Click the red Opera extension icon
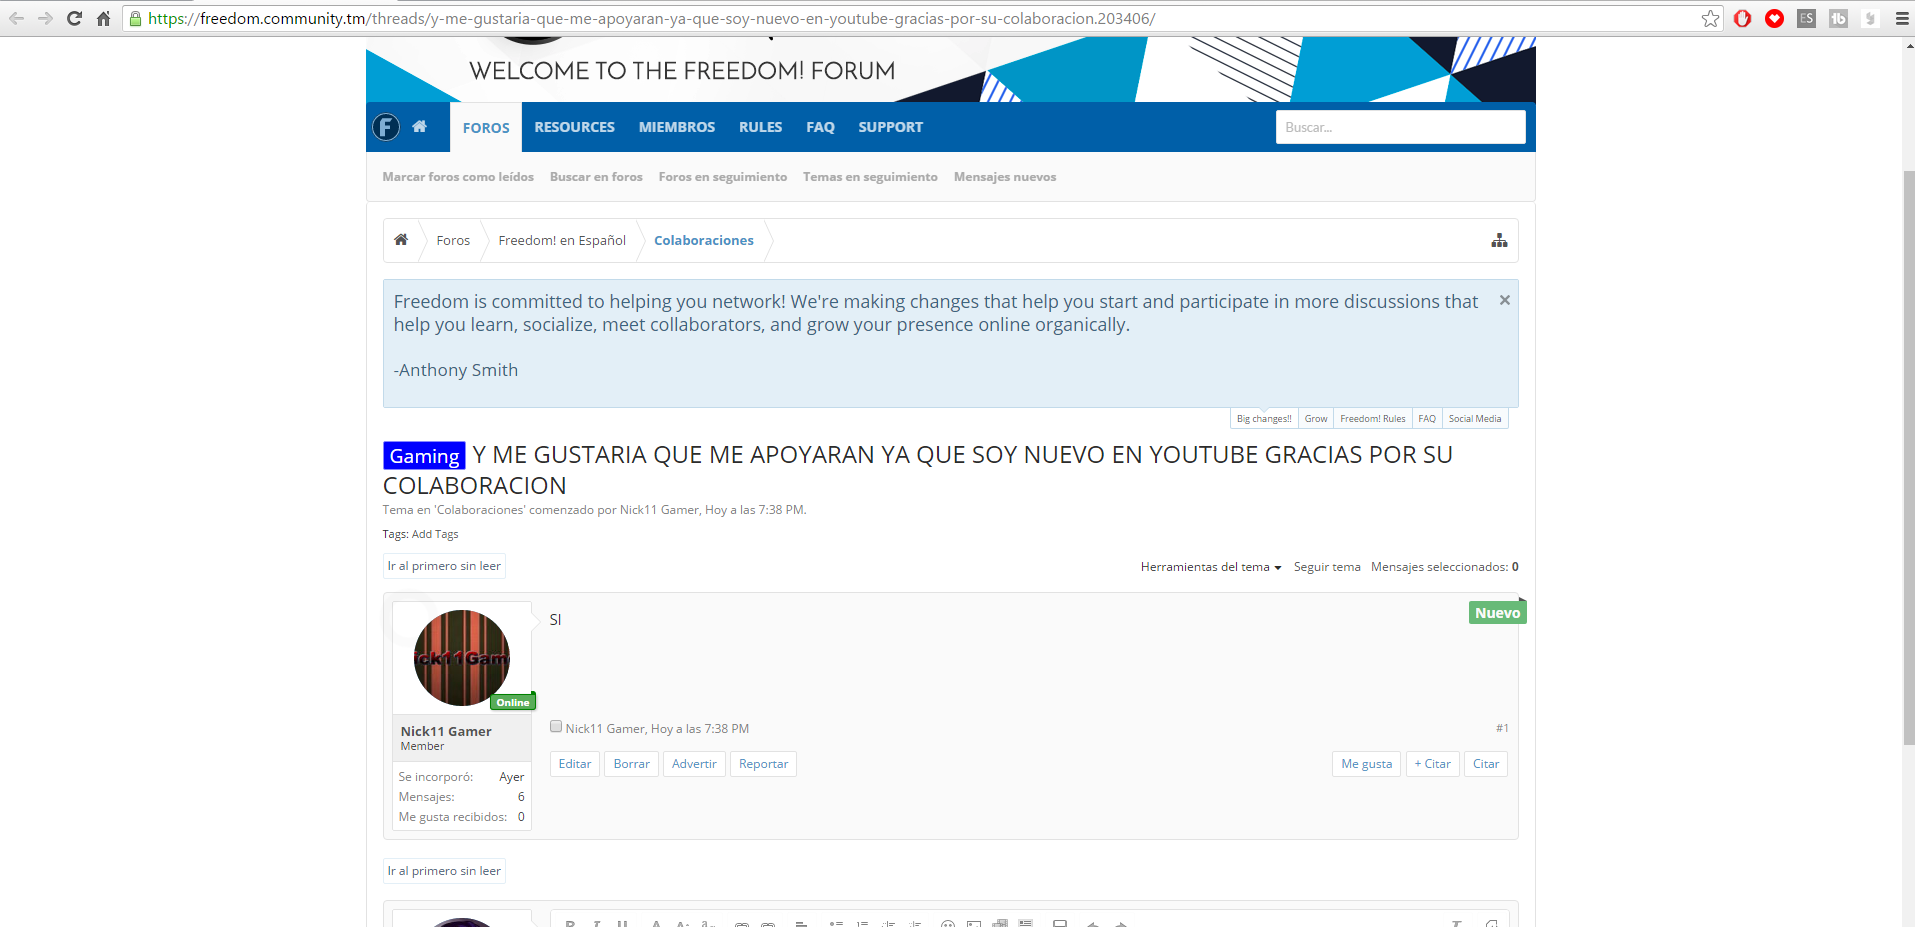The image size is (1915, 927). 1742,18
